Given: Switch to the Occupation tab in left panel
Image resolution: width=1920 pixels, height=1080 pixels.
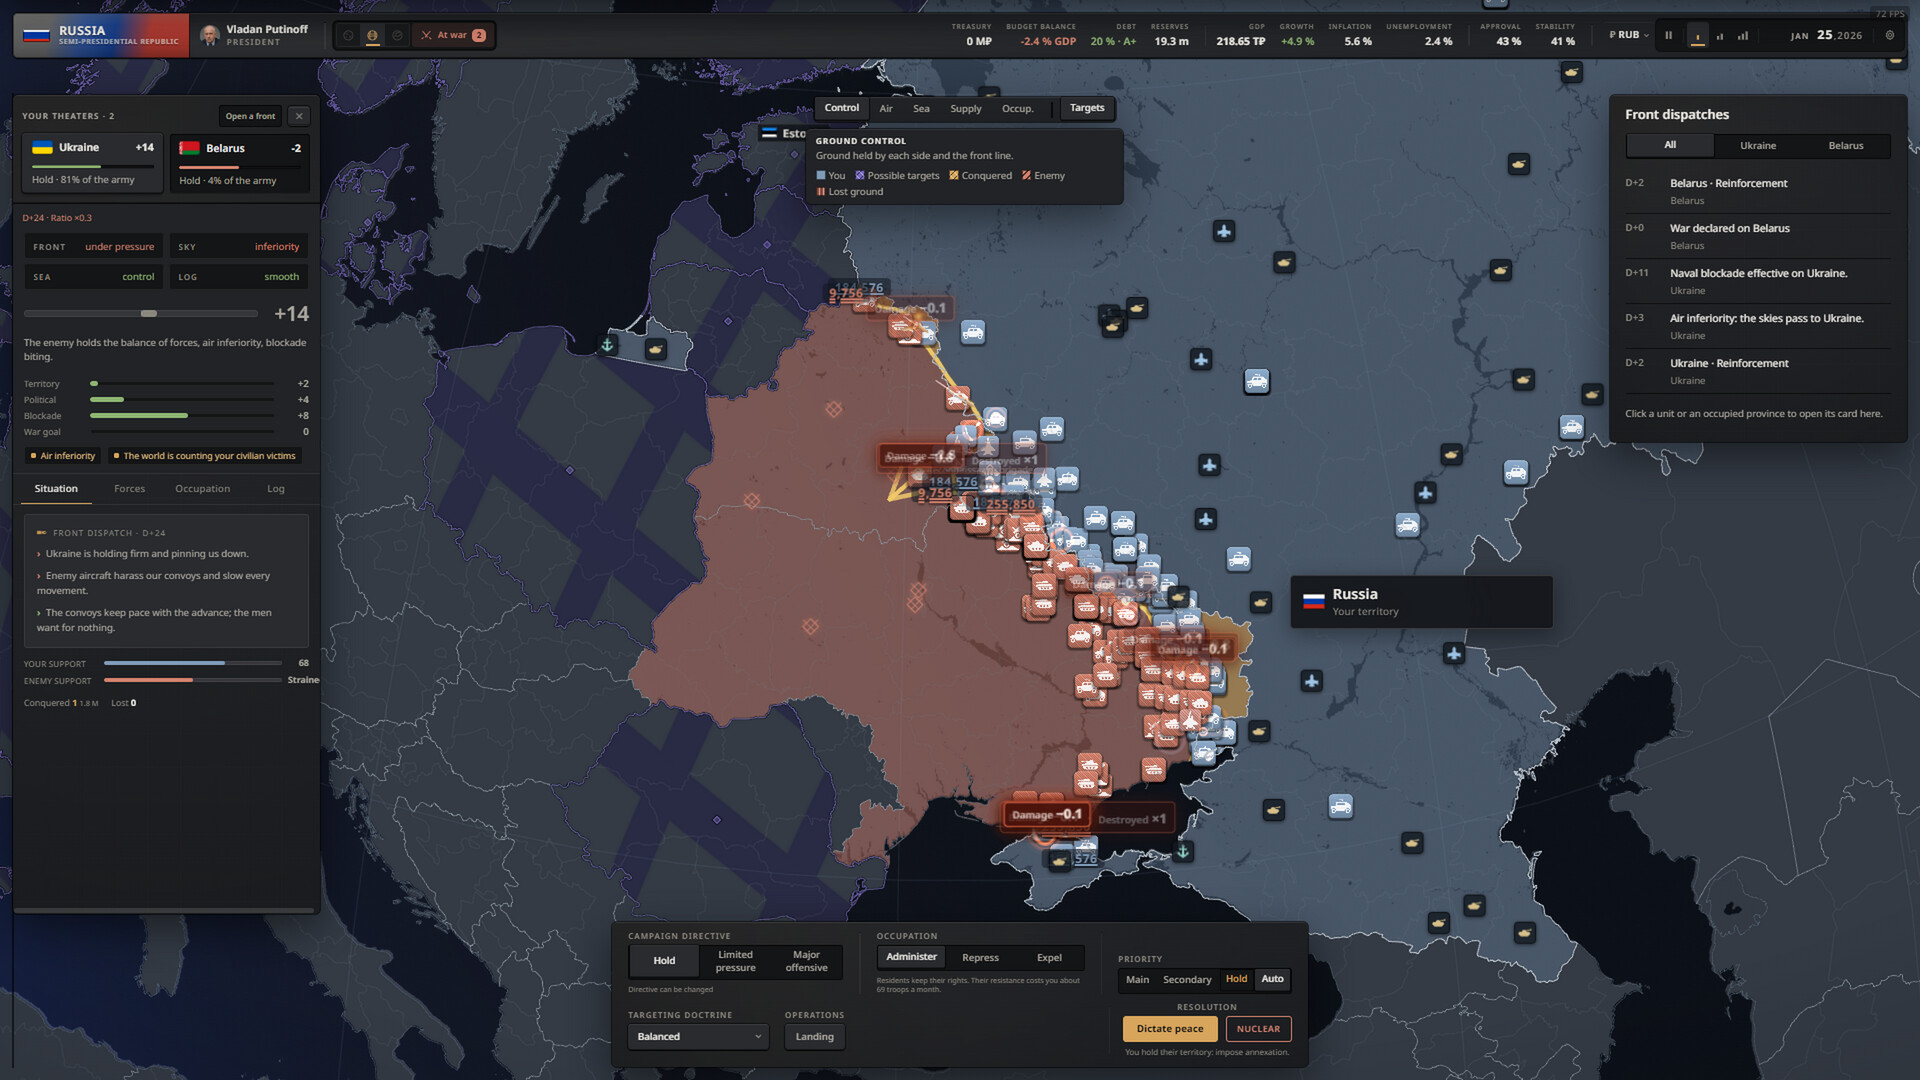Looking at the screenshot, I should pos(202,489).
